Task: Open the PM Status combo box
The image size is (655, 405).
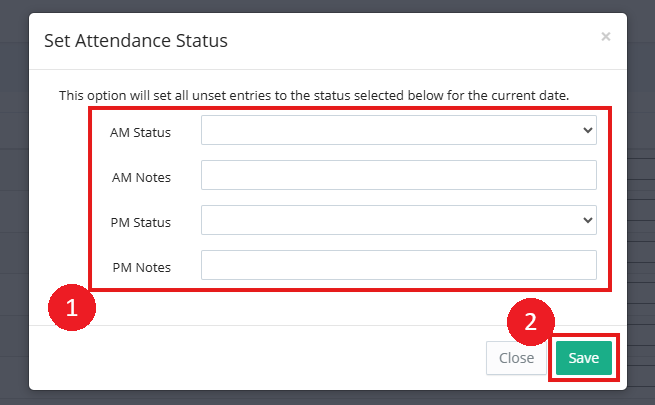Action: pos(398,220)
